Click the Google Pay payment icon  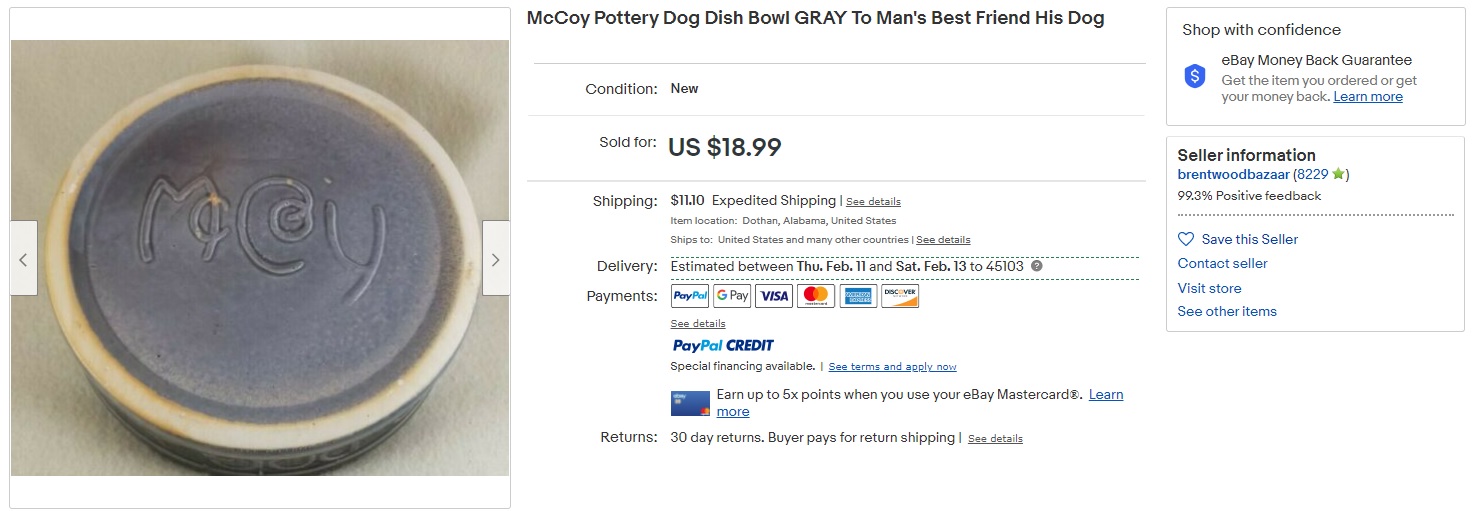732,296
